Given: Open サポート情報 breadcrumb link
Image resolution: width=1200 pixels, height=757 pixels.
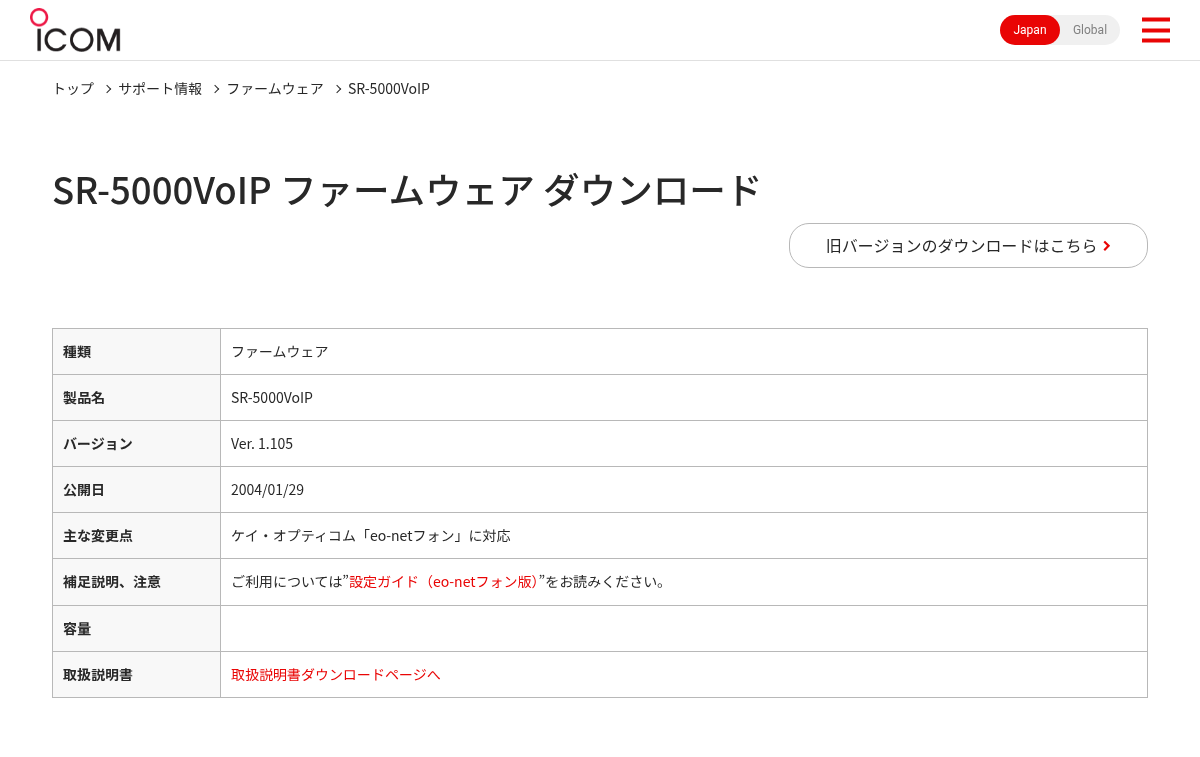Looking at the screenshot, I should (160, 88).
